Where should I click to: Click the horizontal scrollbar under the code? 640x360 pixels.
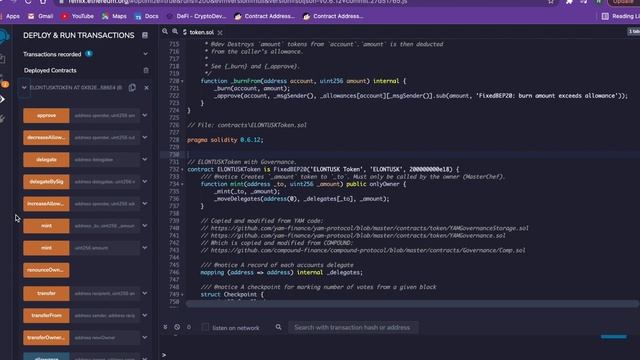(x=412, y=304)
